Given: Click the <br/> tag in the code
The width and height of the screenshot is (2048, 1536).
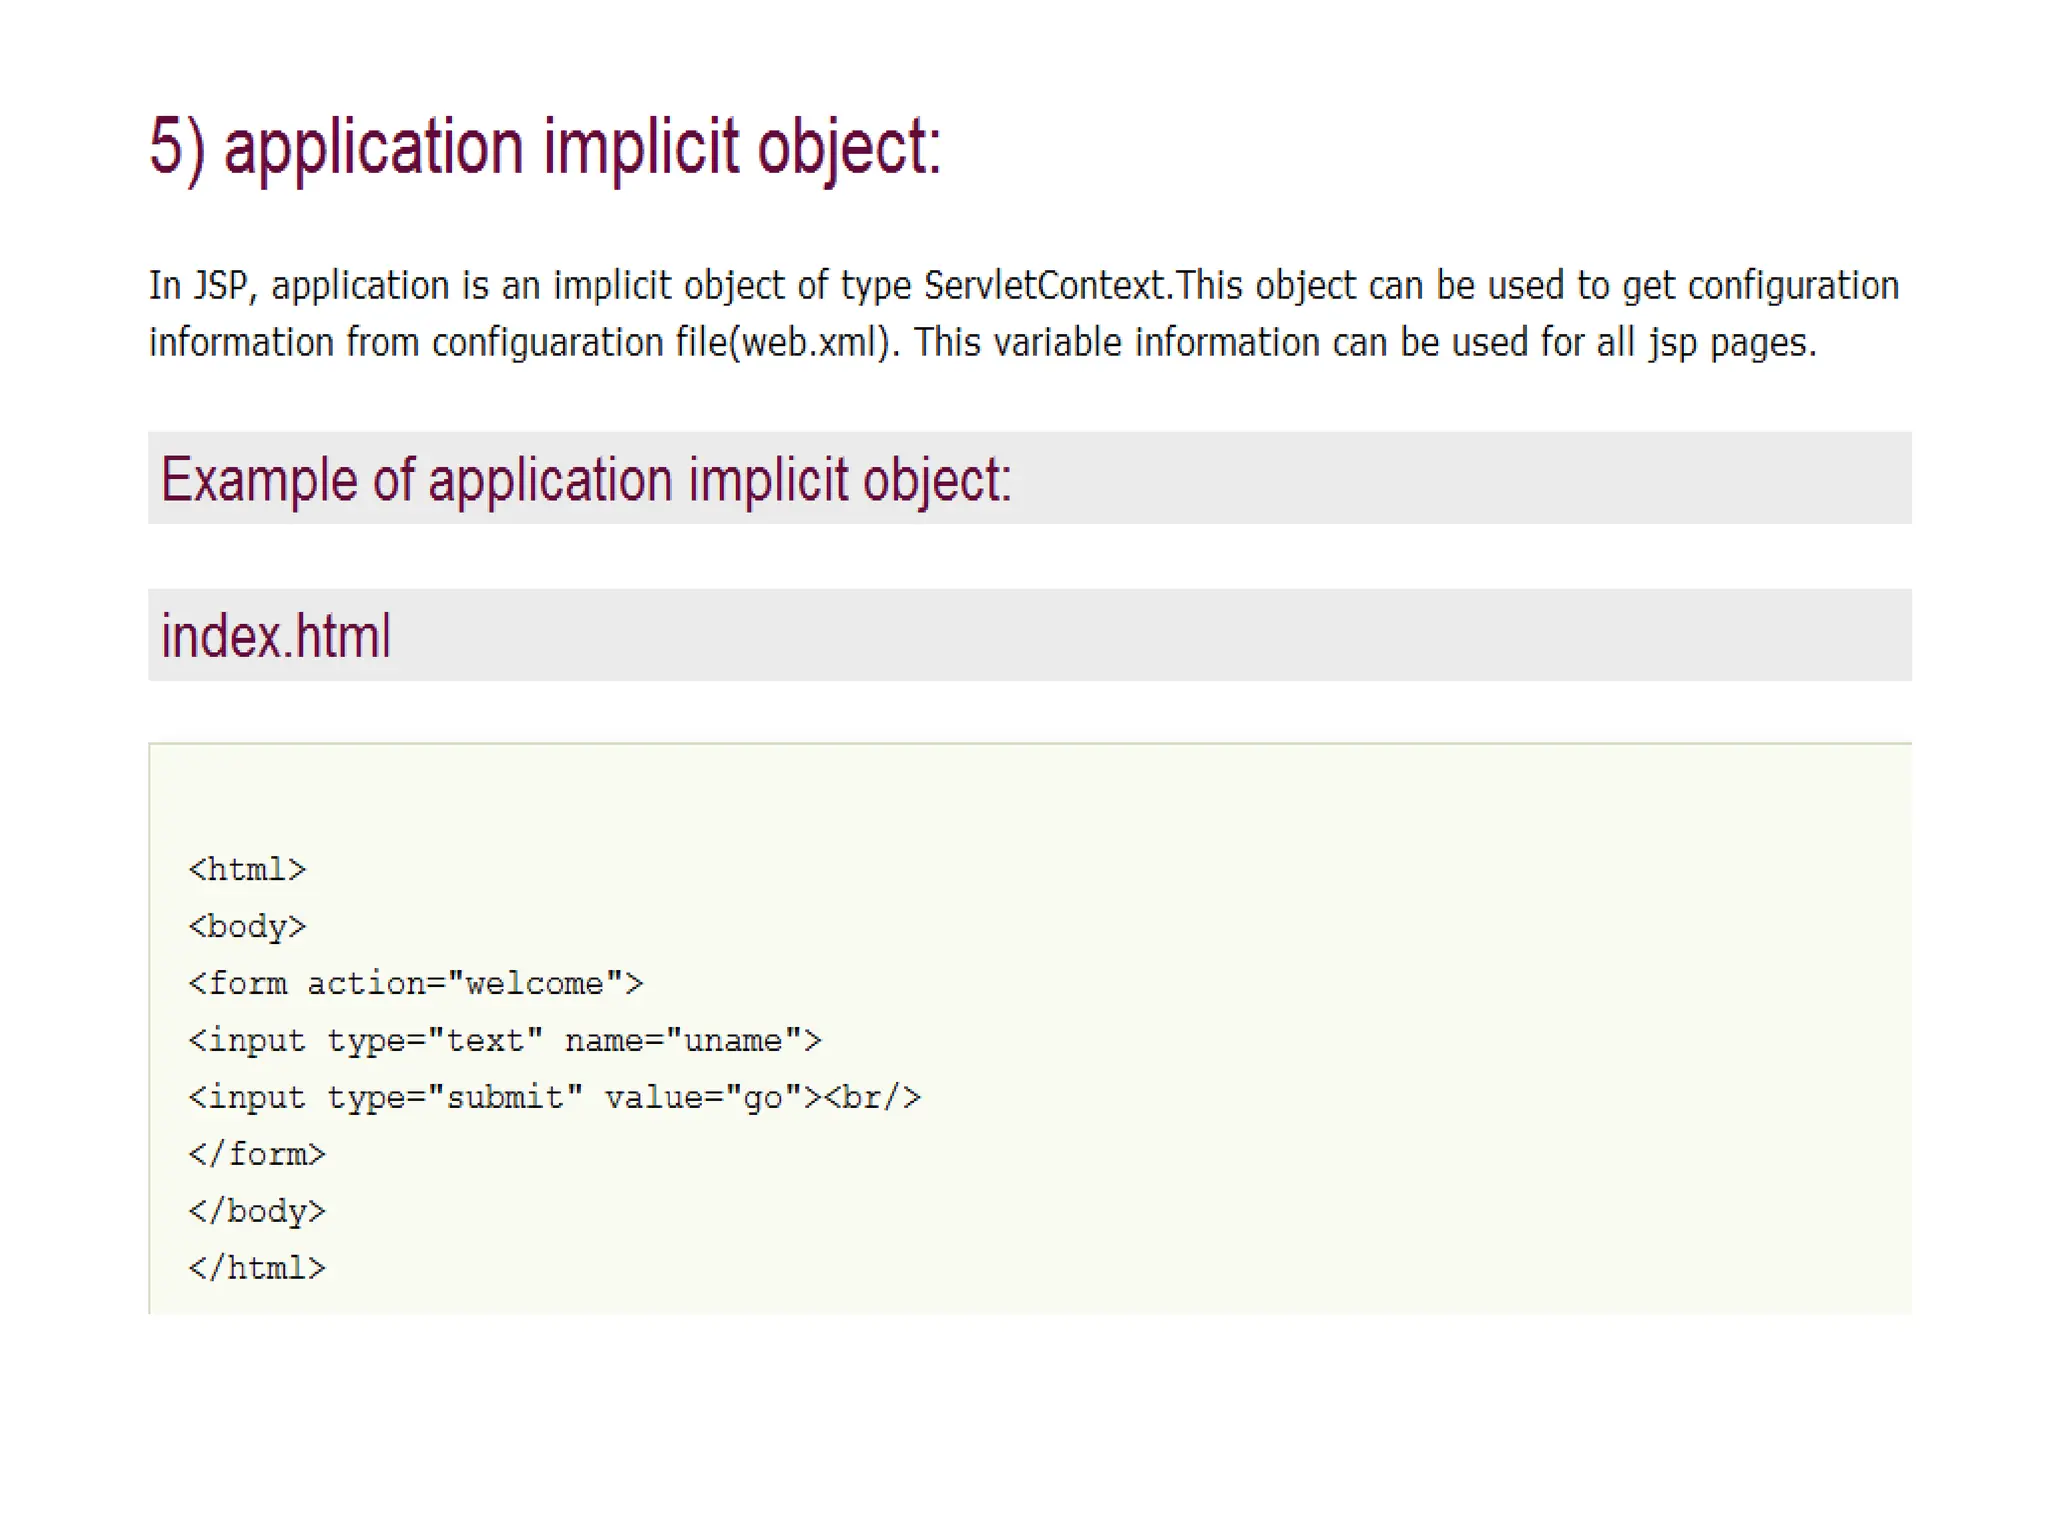Looking at the screenshot, I should [872, 1097].
